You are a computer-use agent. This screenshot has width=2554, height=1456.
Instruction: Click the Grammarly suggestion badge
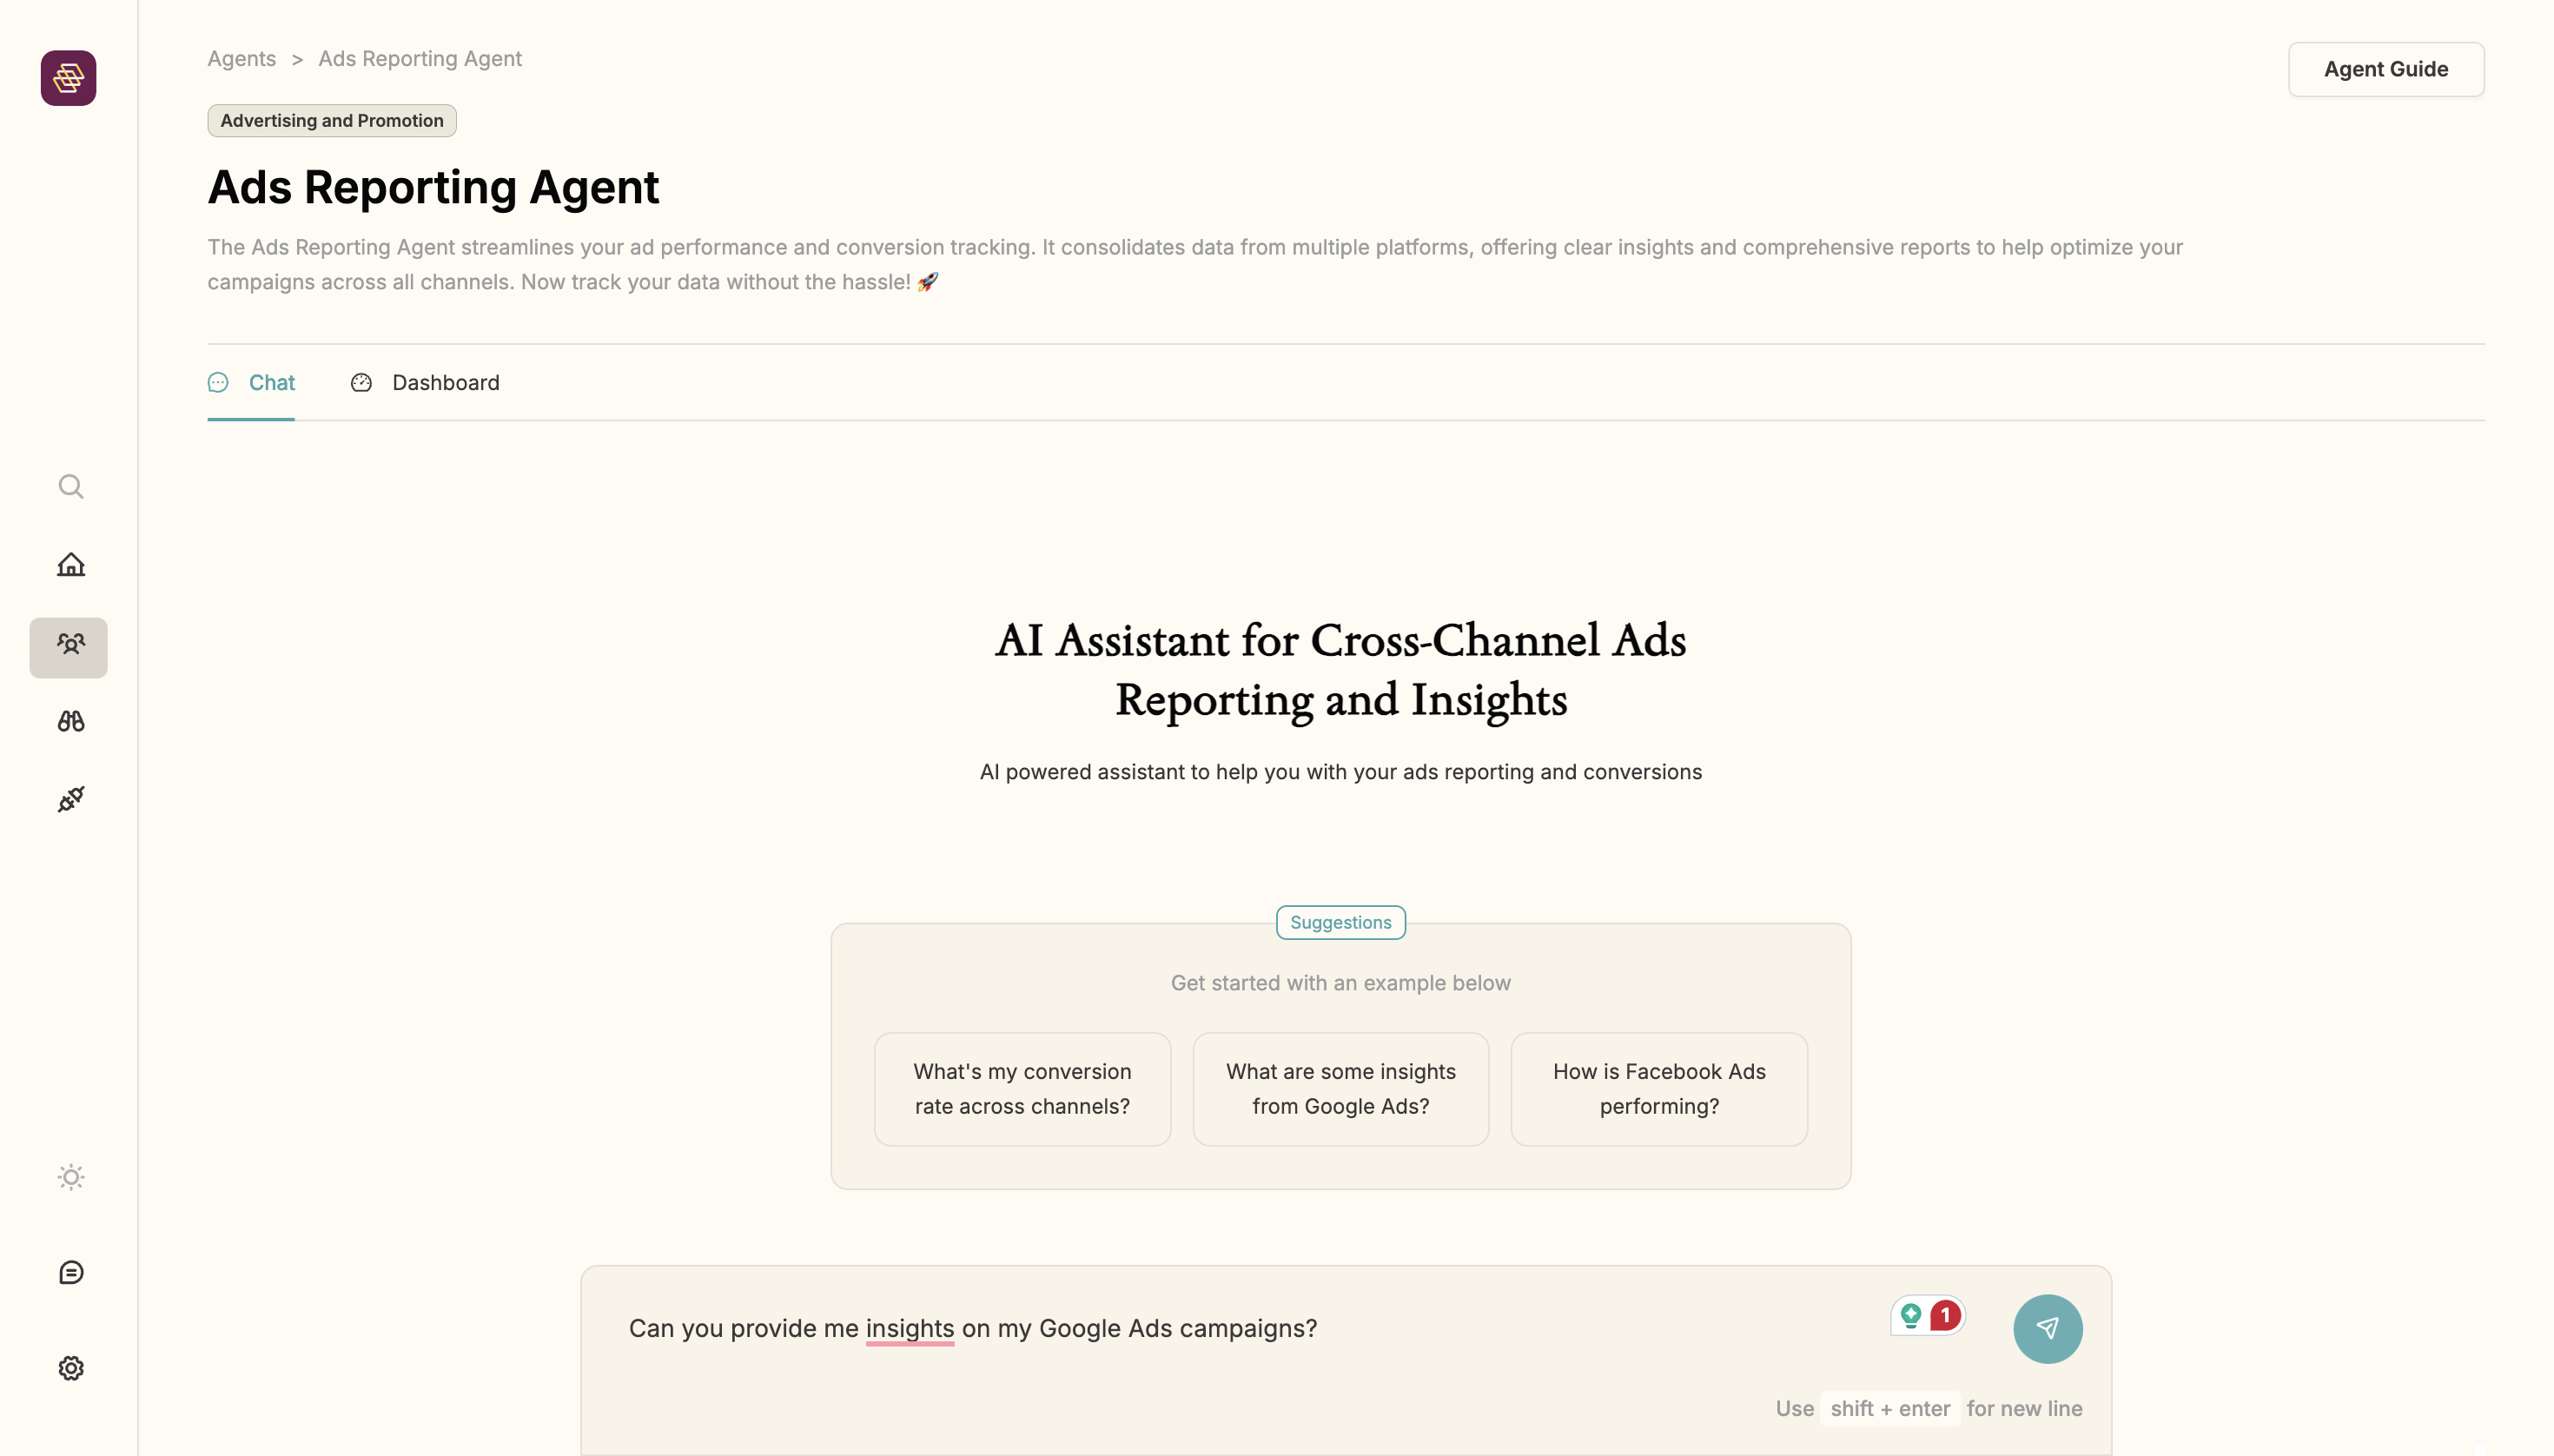(x=1927, y=1315)
